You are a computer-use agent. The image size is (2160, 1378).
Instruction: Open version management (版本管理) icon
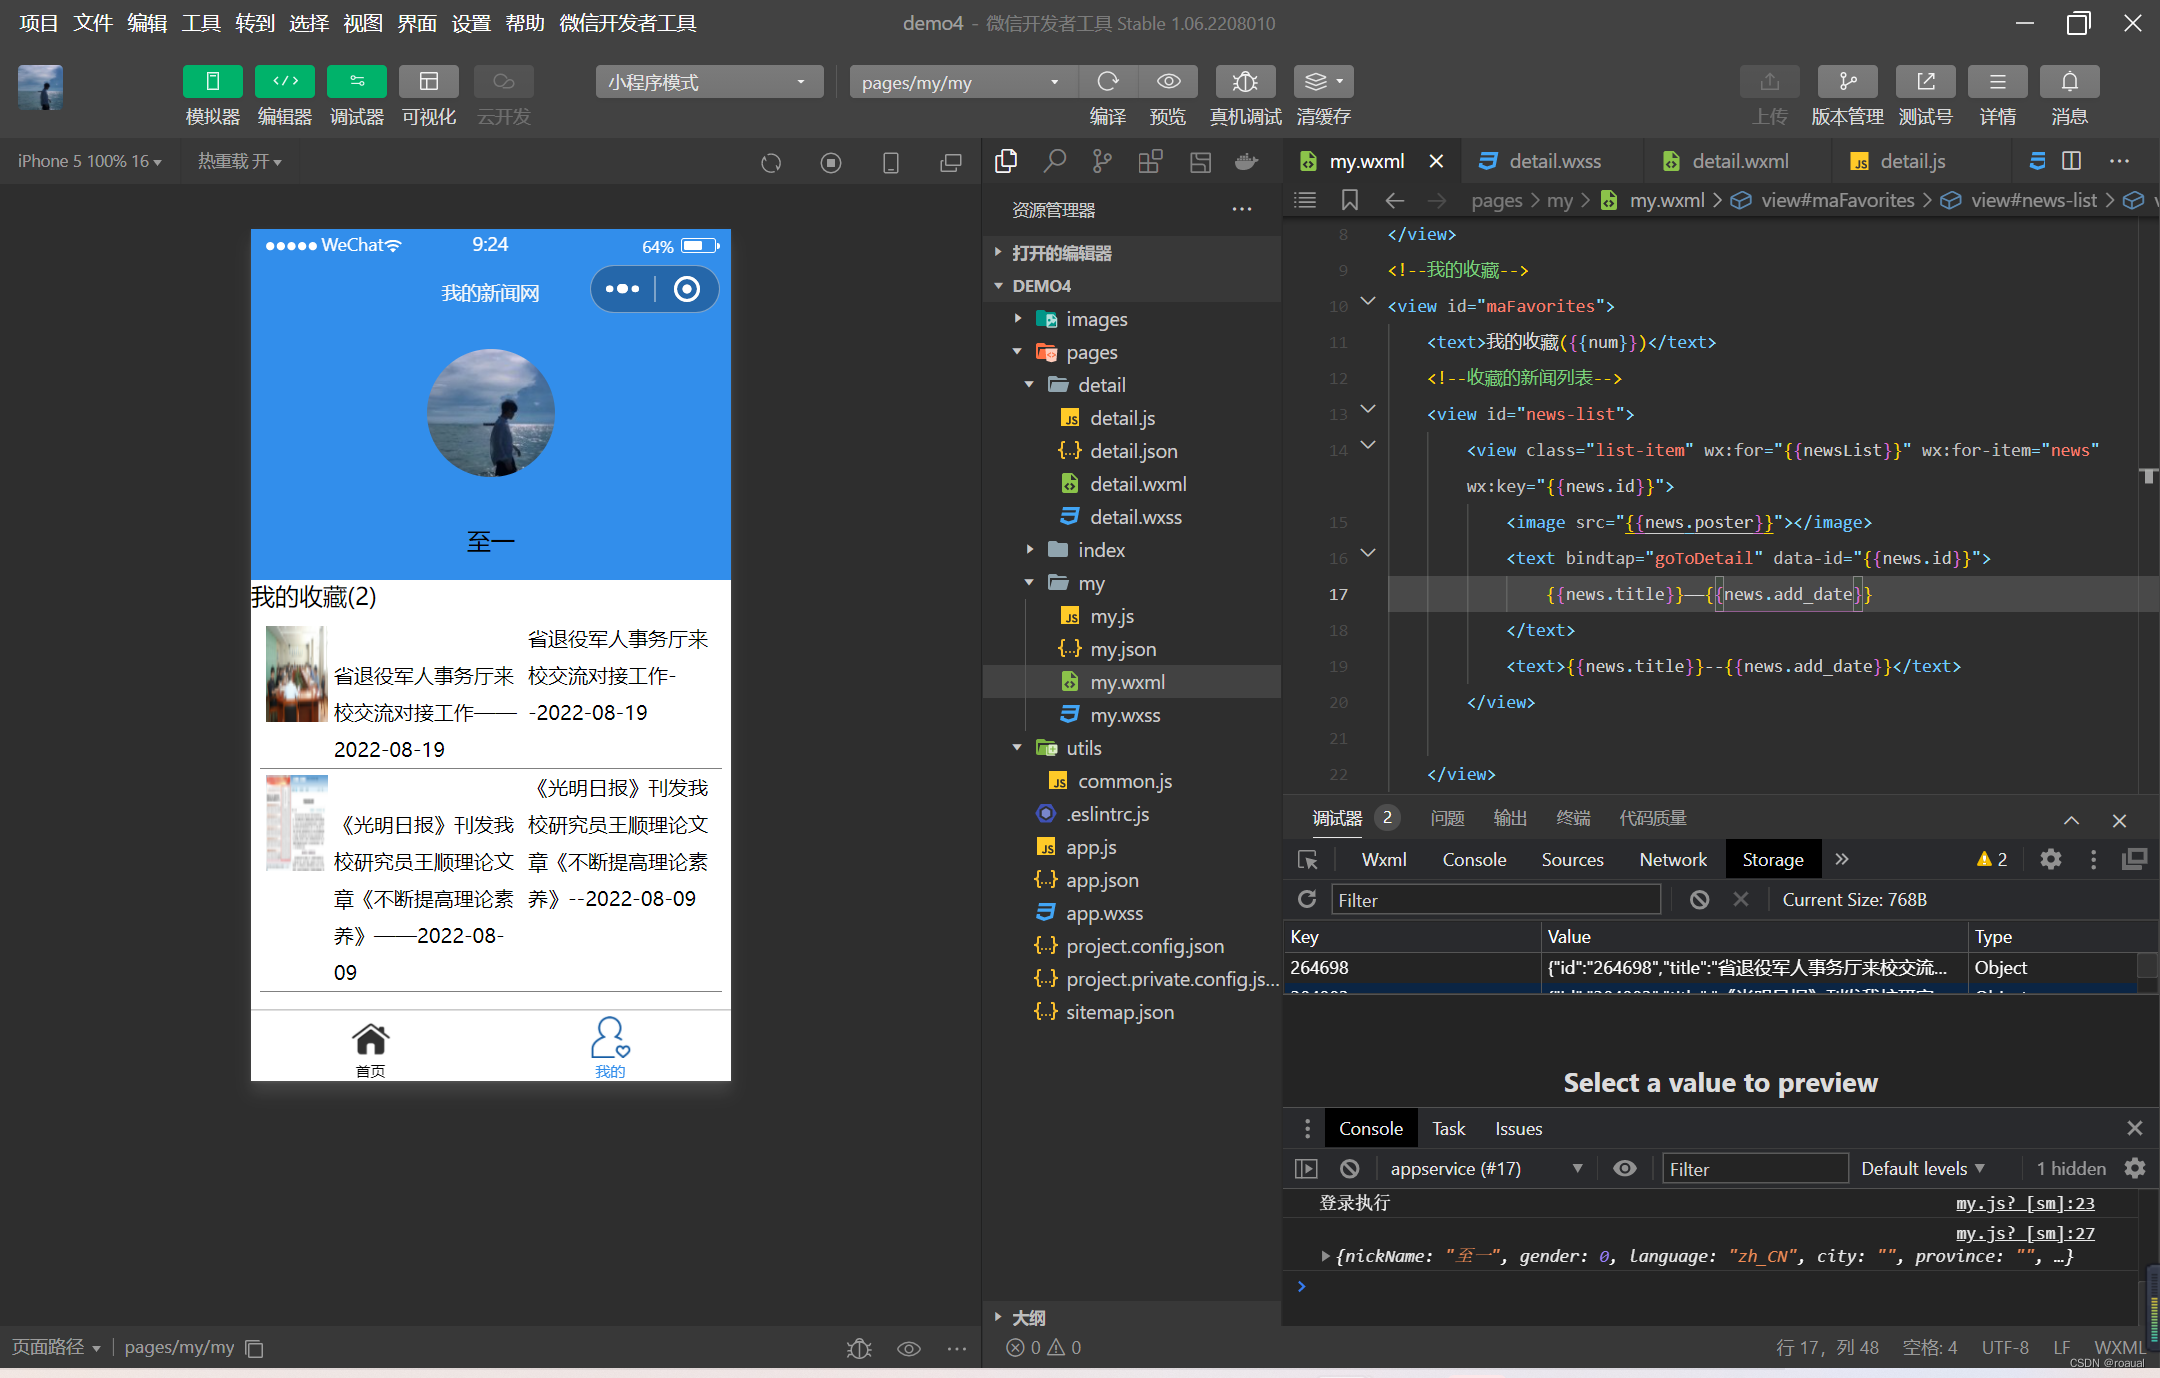[x=1846, y=82]
